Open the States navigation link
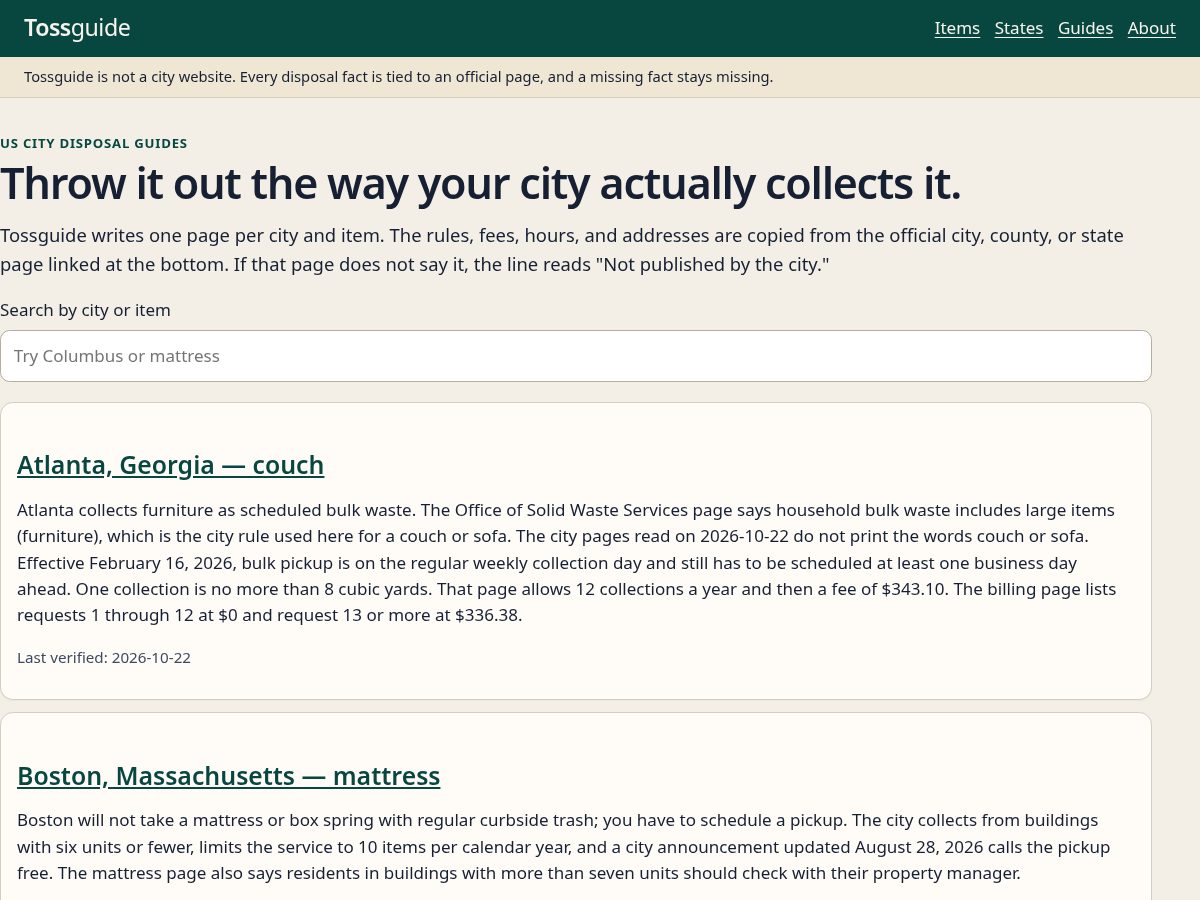This screenshot has width=1200, height=900. (1019, 28)
